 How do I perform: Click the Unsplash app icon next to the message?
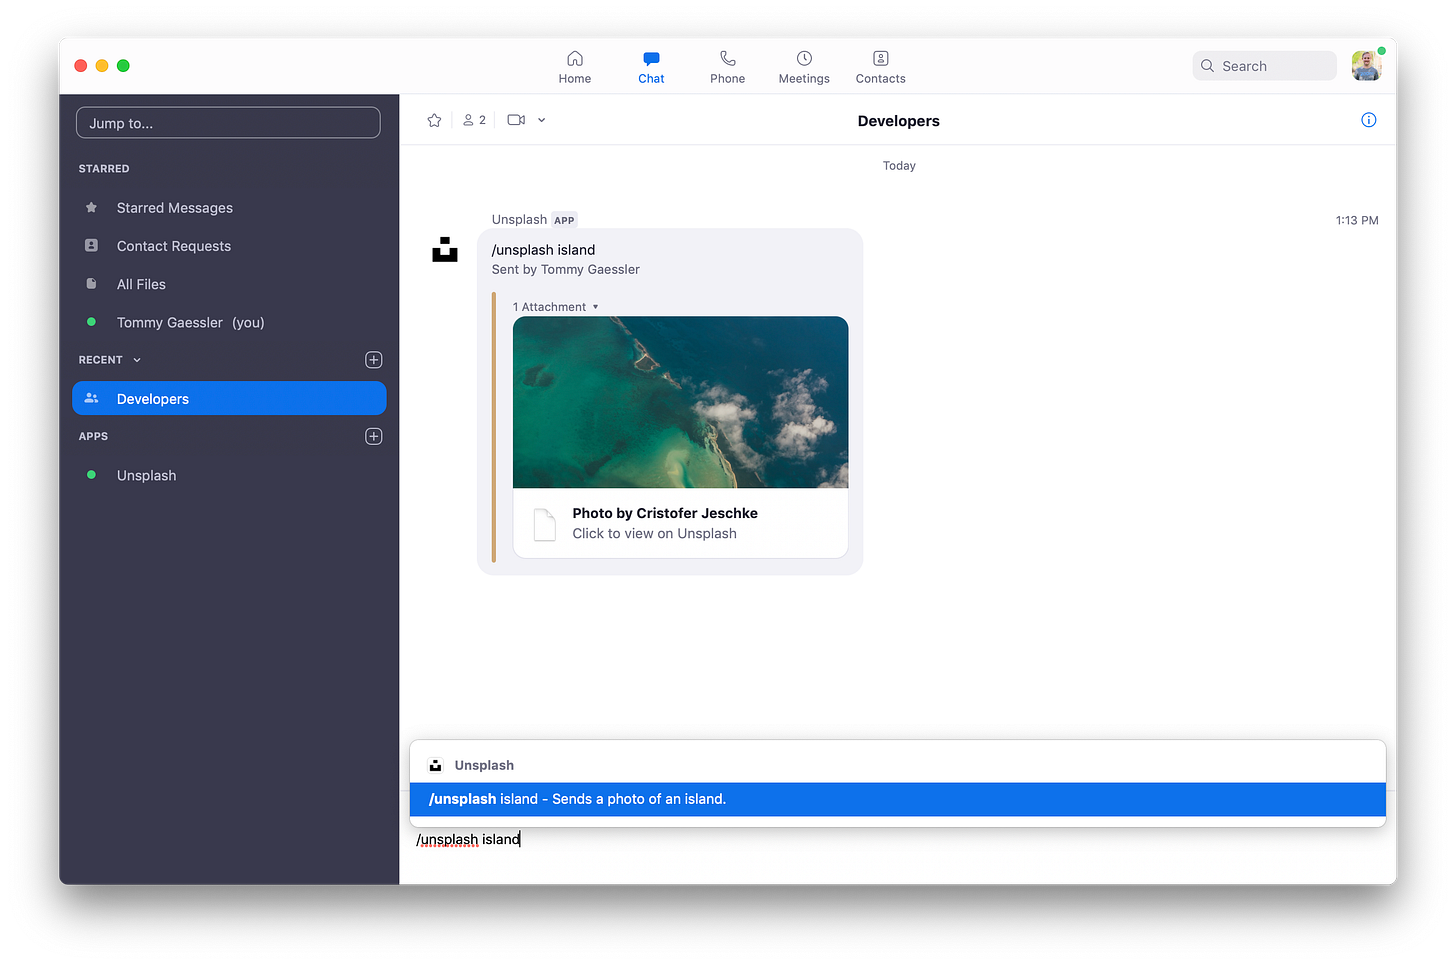tap(445, 250)
